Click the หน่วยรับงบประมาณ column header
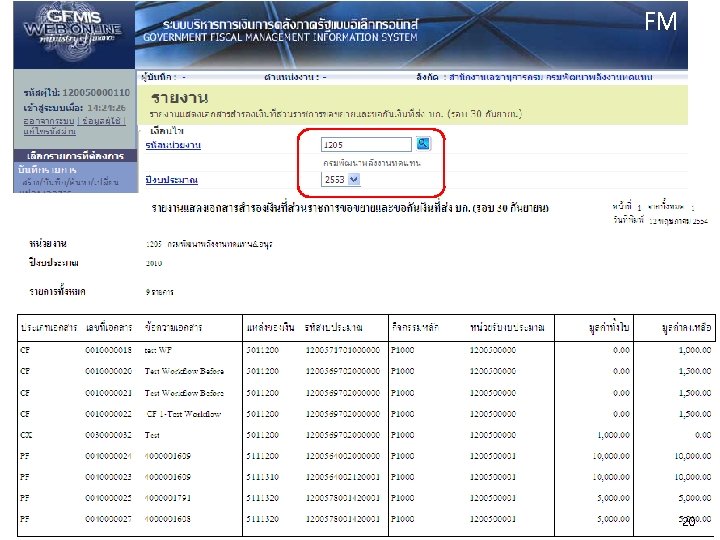 (507, 328)
